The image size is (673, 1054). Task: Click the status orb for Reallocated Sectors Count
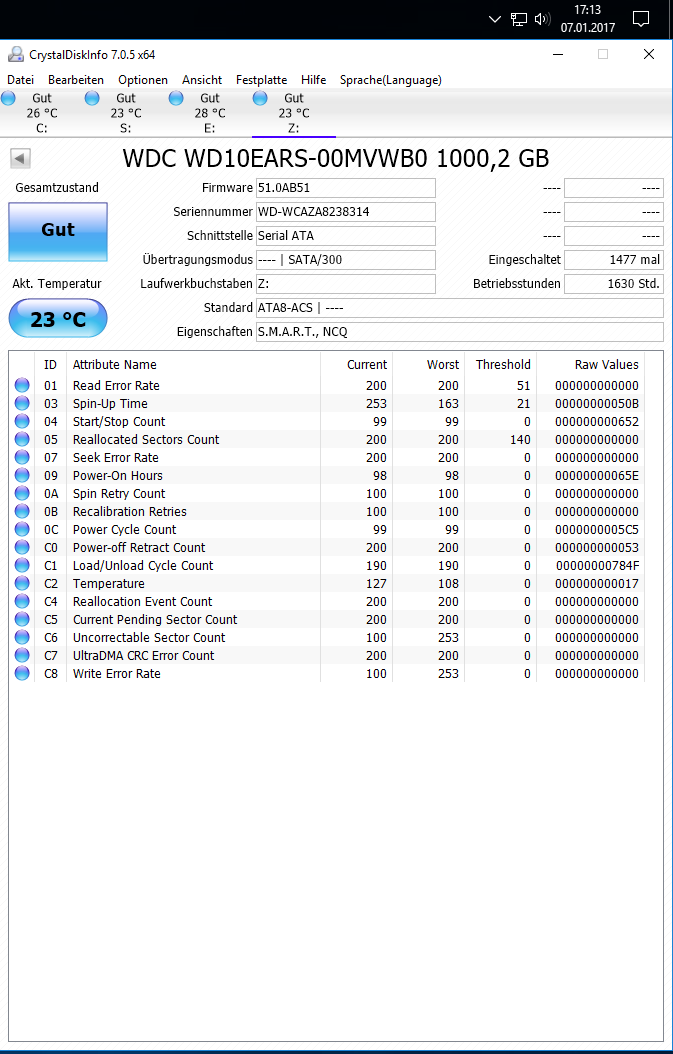point(22,440)
